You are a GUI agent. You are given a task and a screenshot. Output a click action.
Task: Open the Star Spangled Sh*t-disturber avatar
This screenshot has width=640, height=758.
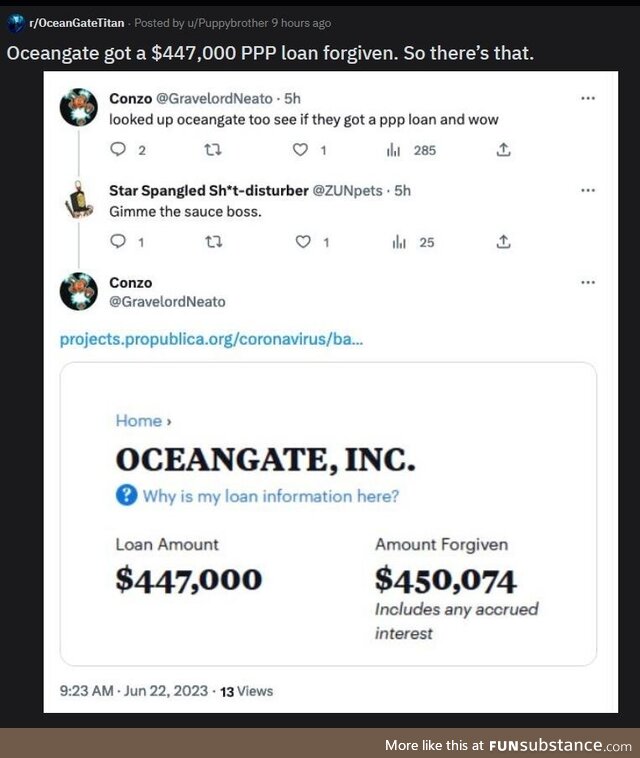tap(78, 200)
